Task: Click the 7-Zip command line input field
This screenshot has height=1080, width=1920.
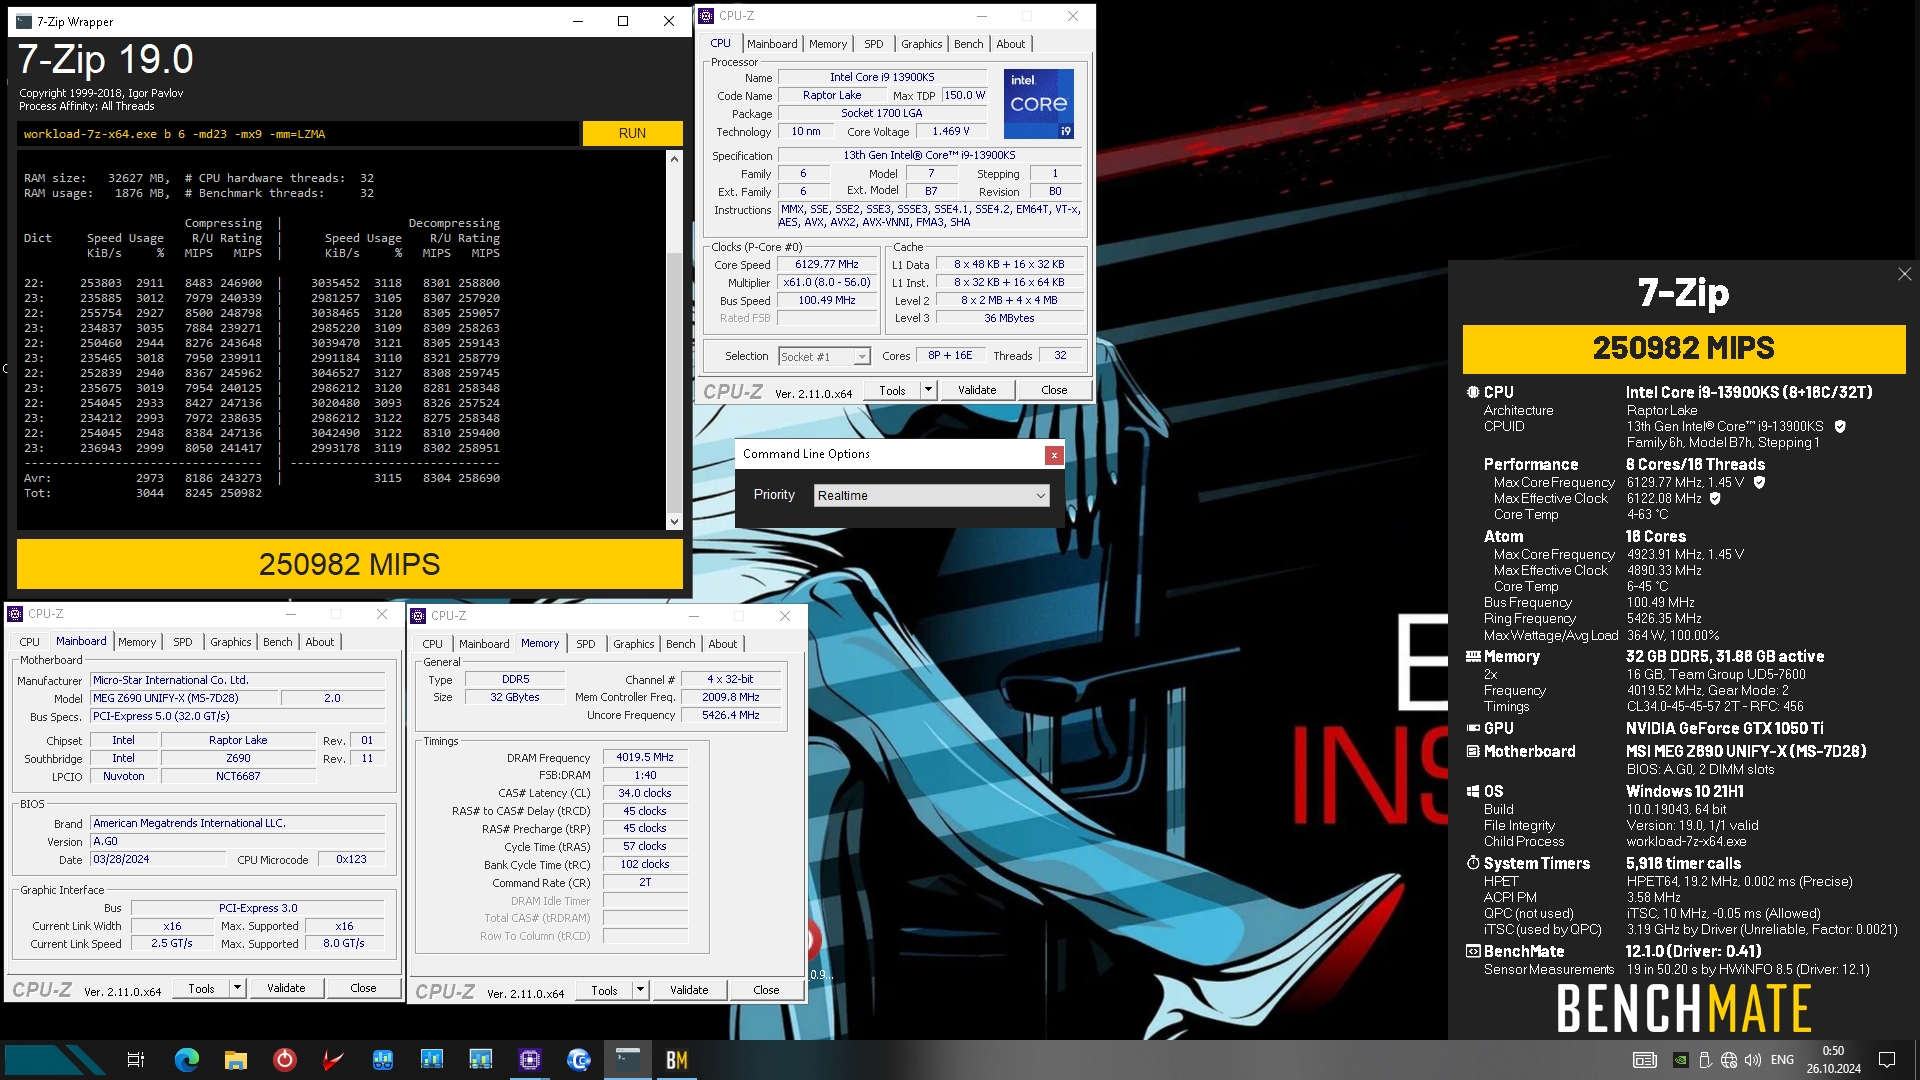Action: (x=298, y=134)
